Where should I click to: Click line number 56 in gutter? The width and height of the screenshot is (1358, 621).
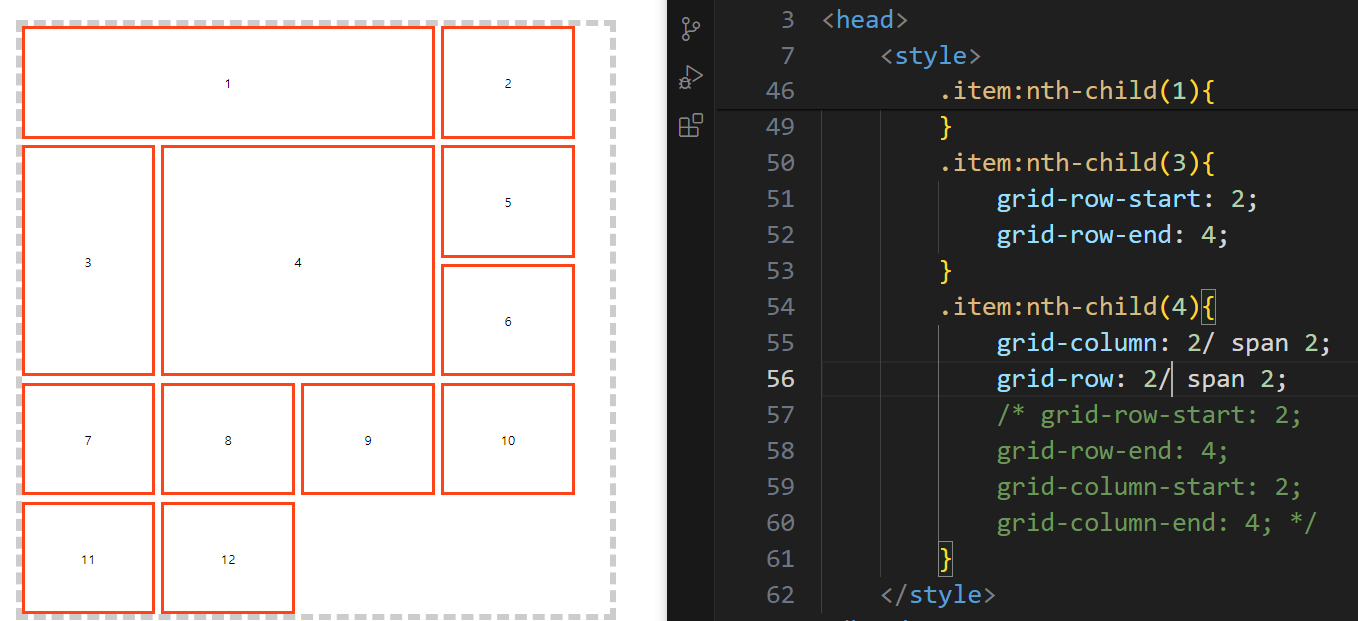pos(780,379)
